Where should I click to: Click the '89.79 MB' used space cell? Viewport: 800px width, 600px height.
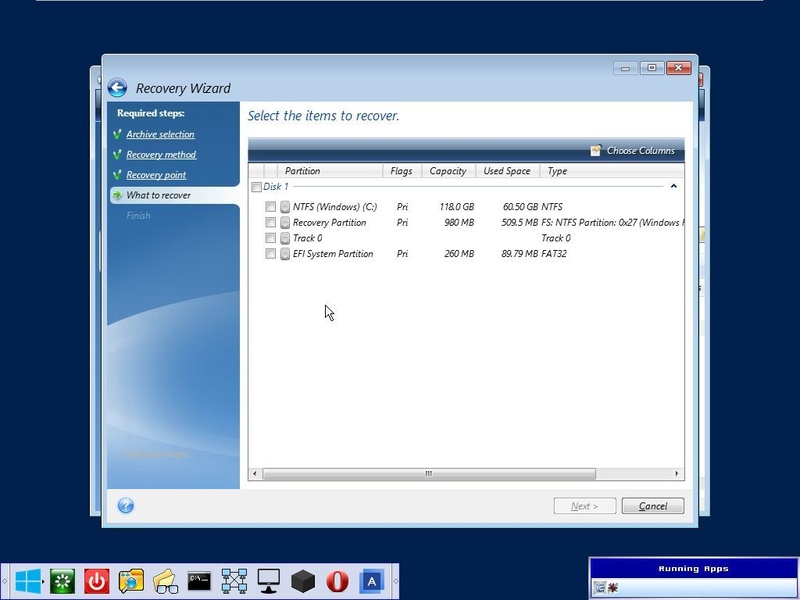click(519, 254)
